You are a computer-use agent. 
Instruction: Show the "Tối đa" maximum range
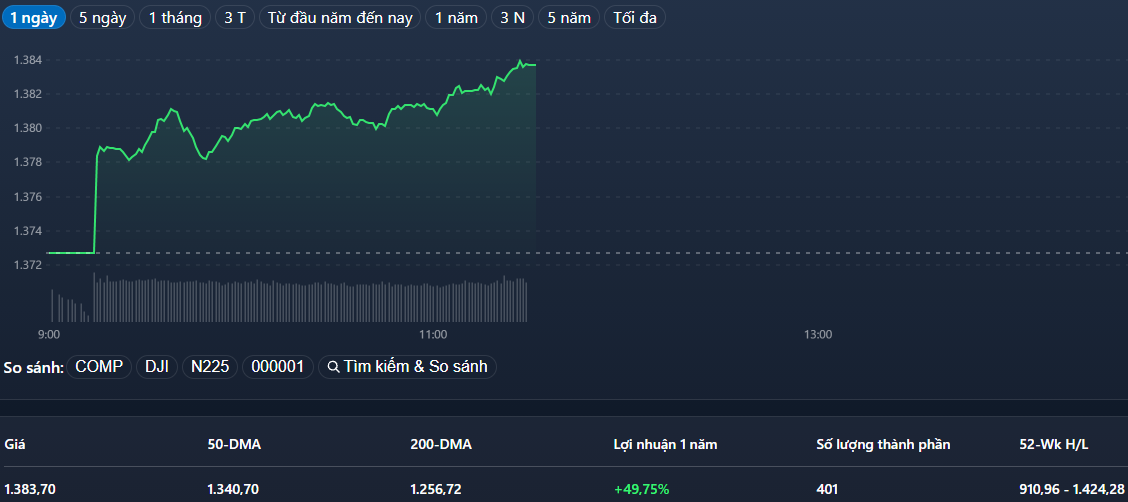pyautogui.click(x=635, y=18)
